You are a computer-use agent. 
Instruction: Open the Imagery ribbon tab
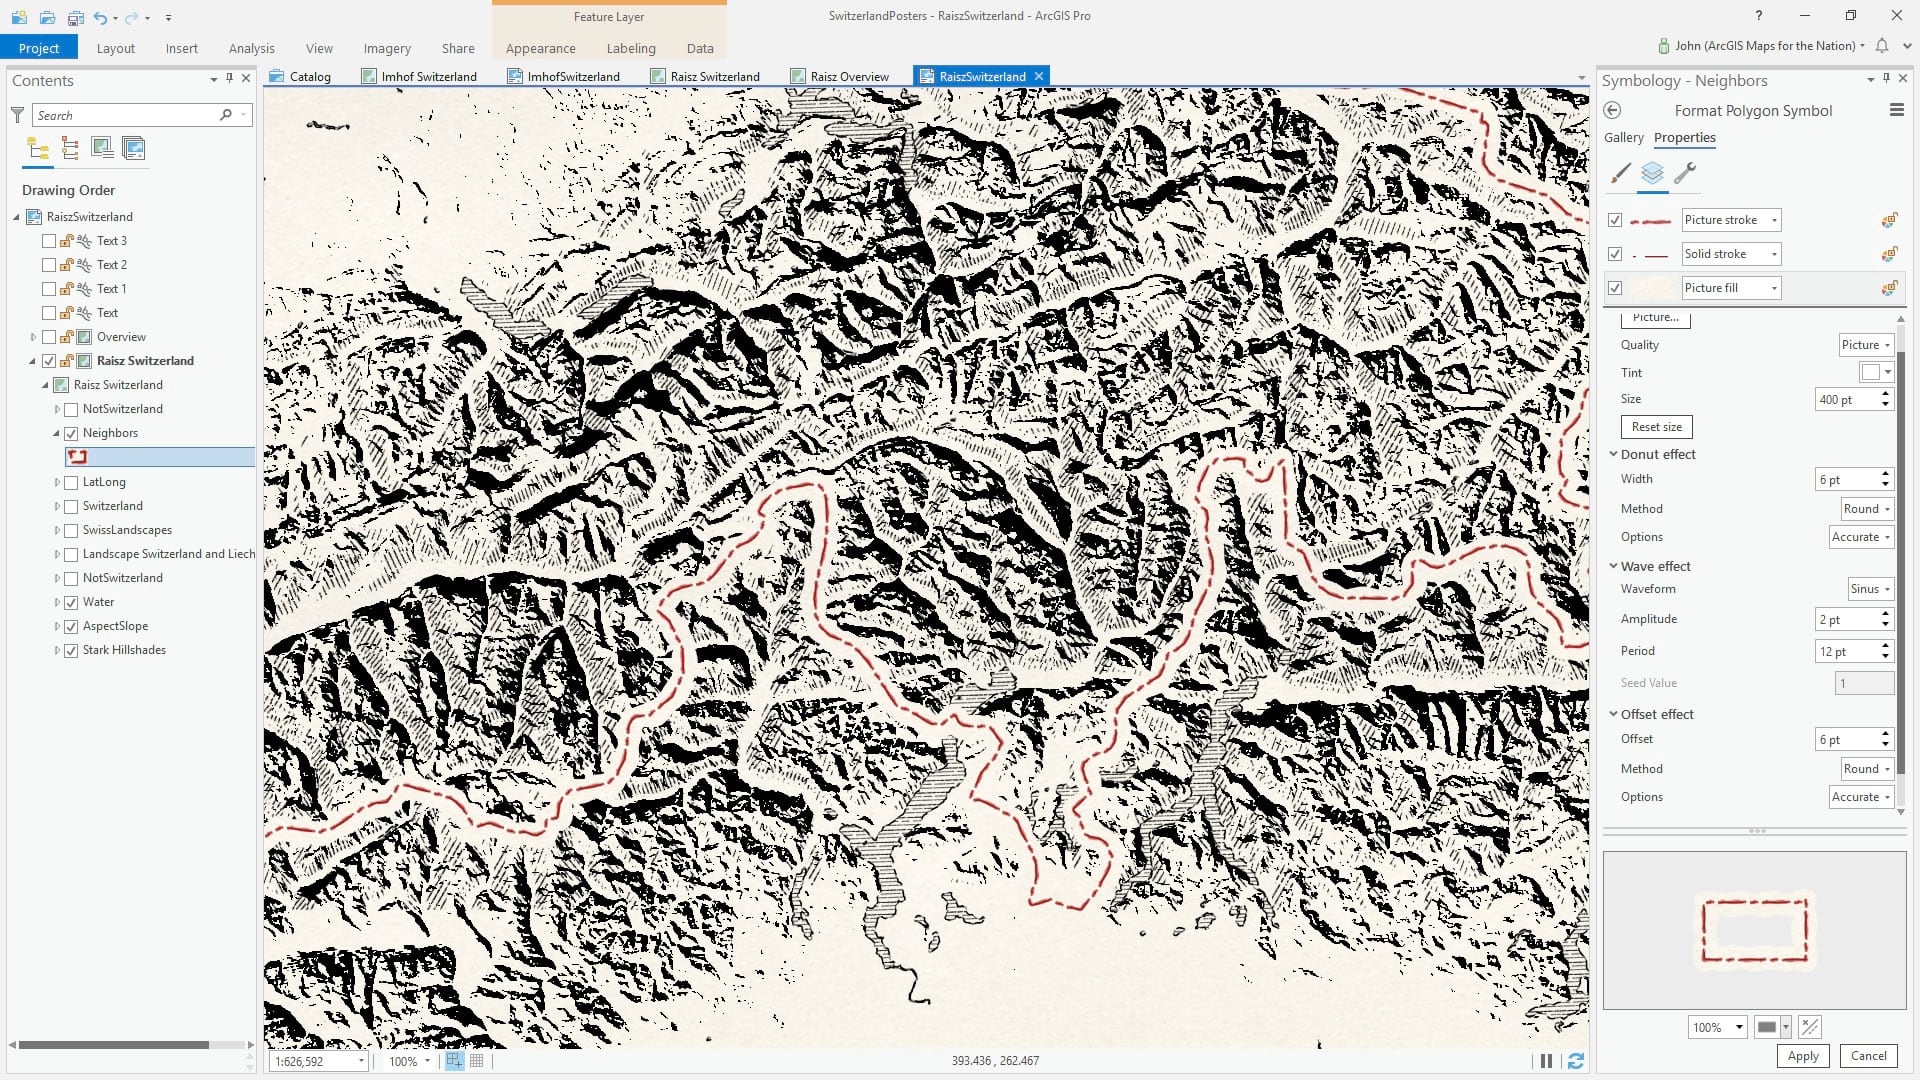(x=387, y=48)
